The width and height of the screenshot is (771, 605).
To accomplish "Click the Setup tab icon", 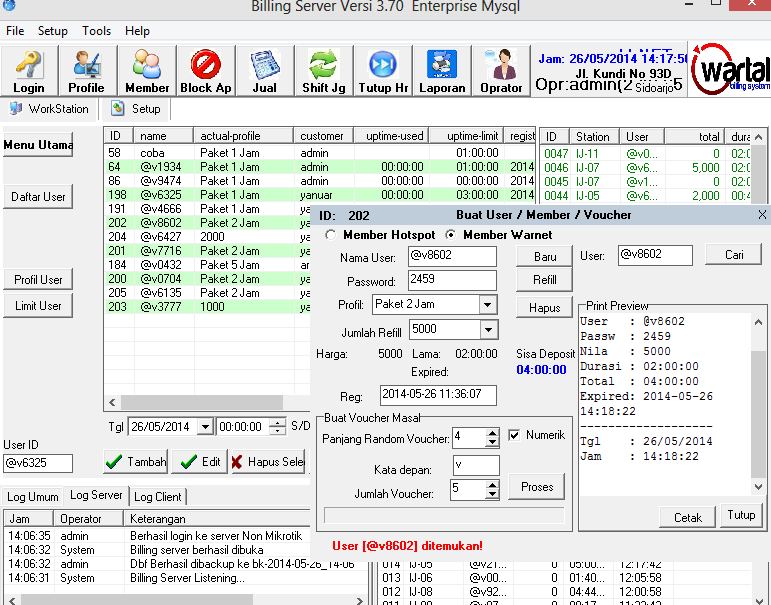I will pos(117,108).
